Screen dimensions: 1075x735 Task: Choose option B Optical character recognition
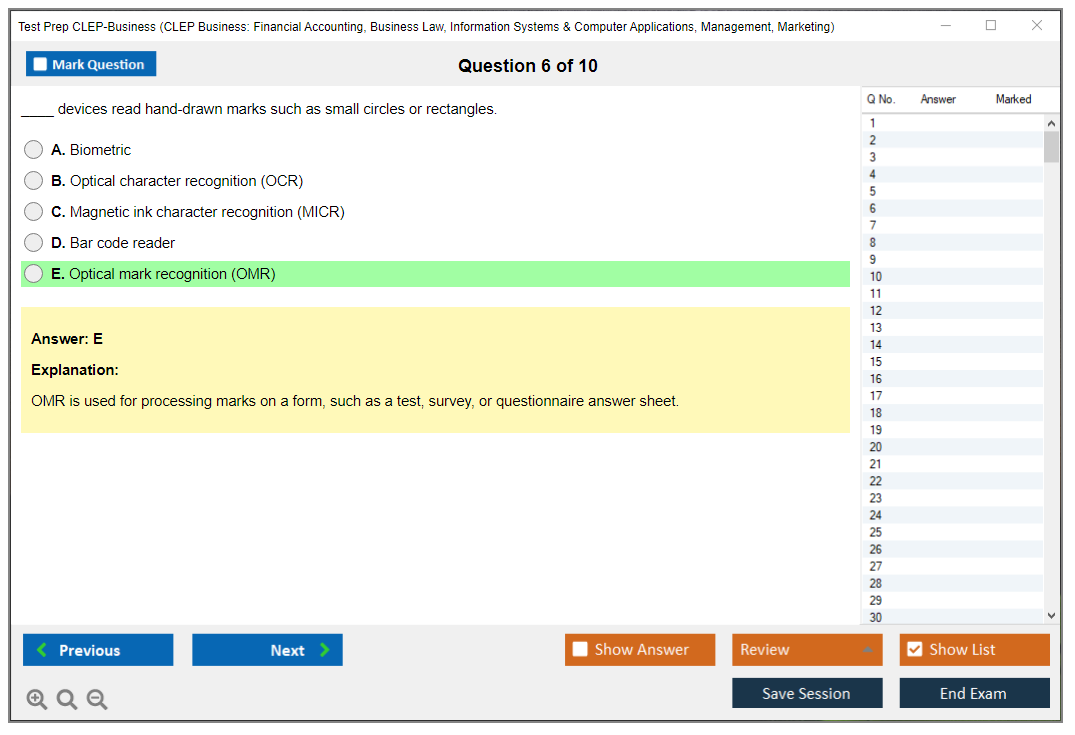pyautogui.click(x=34, y=181)
